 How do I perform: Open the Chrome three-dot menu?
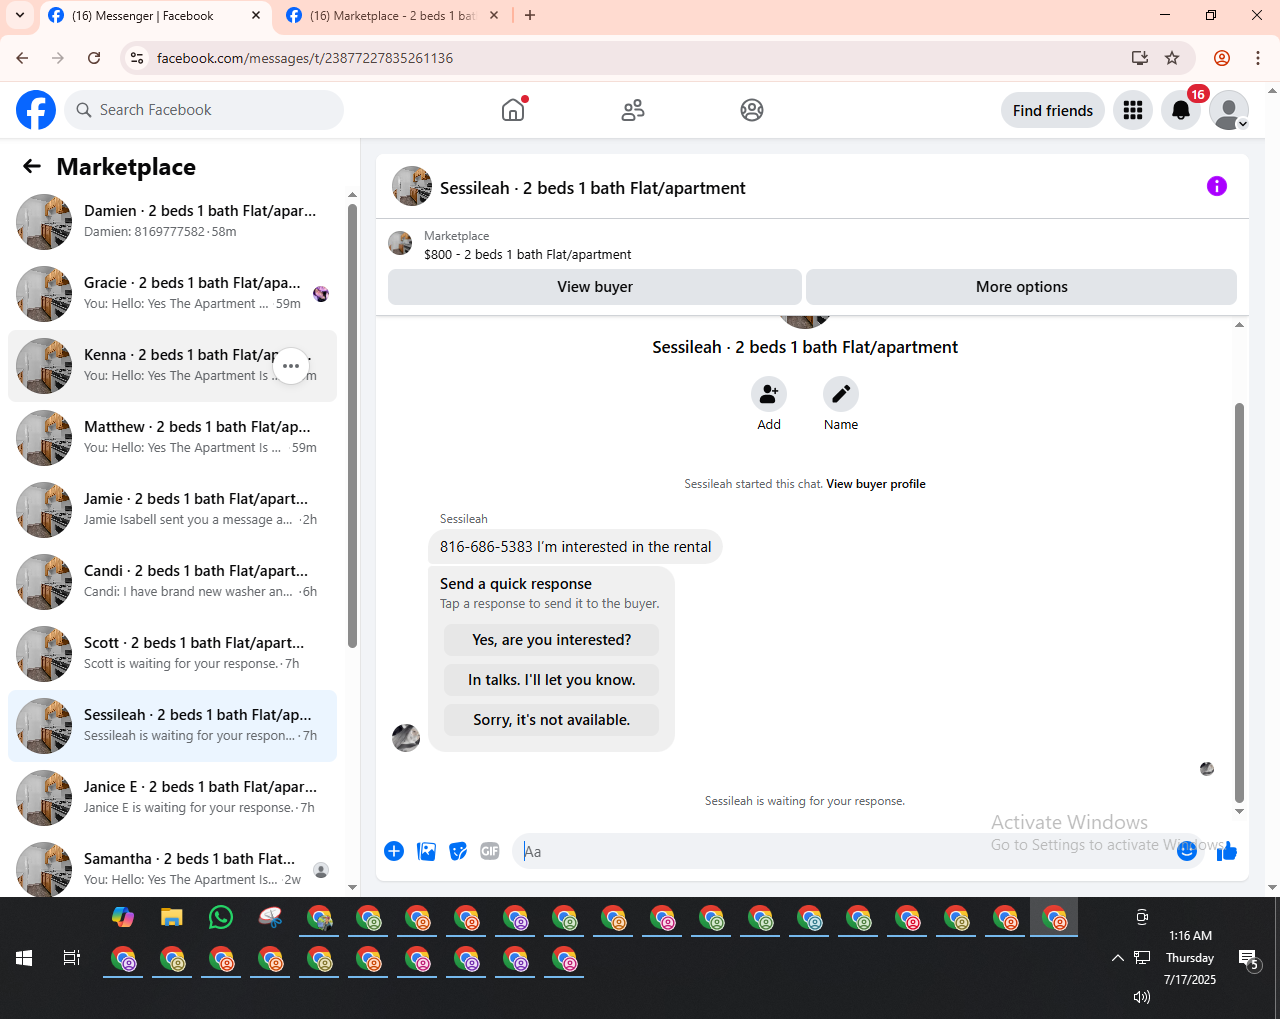click(1258, 58)
